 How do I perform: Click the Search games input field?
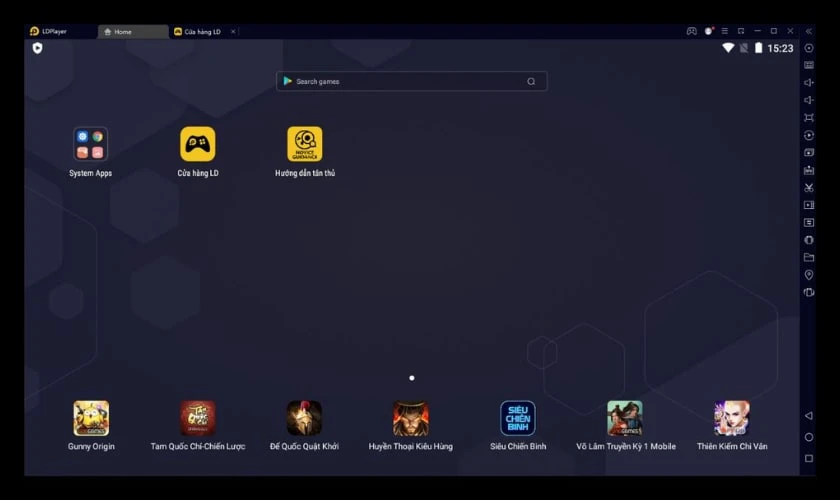coord(410,82)
